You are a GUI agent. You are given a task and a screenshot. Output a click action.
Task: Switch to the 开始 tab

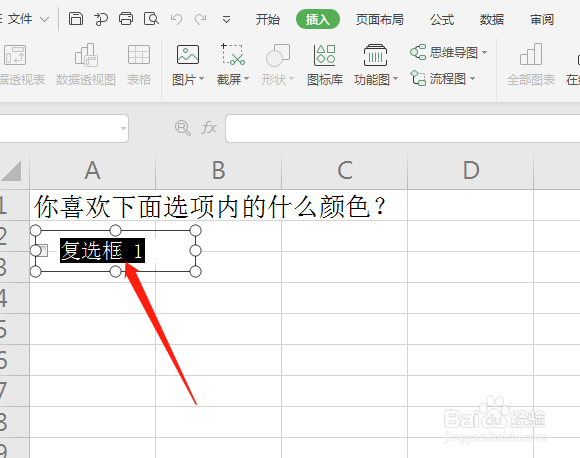click(267, 19)
